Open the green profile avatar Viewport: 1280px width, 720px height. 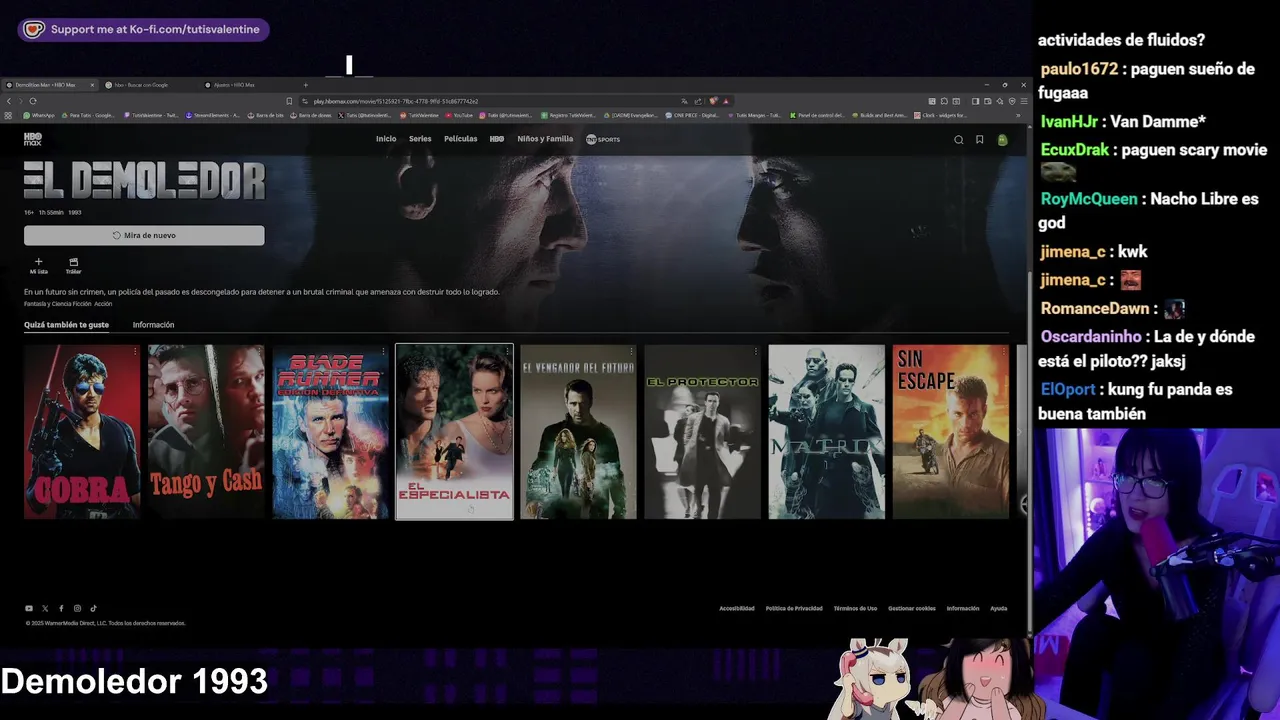[1002, 140]
